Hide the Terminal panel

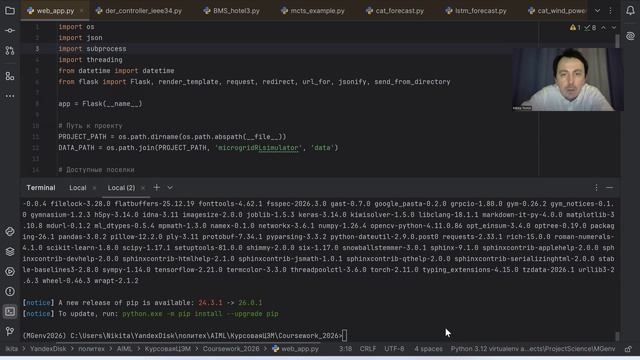click(609, 188)
